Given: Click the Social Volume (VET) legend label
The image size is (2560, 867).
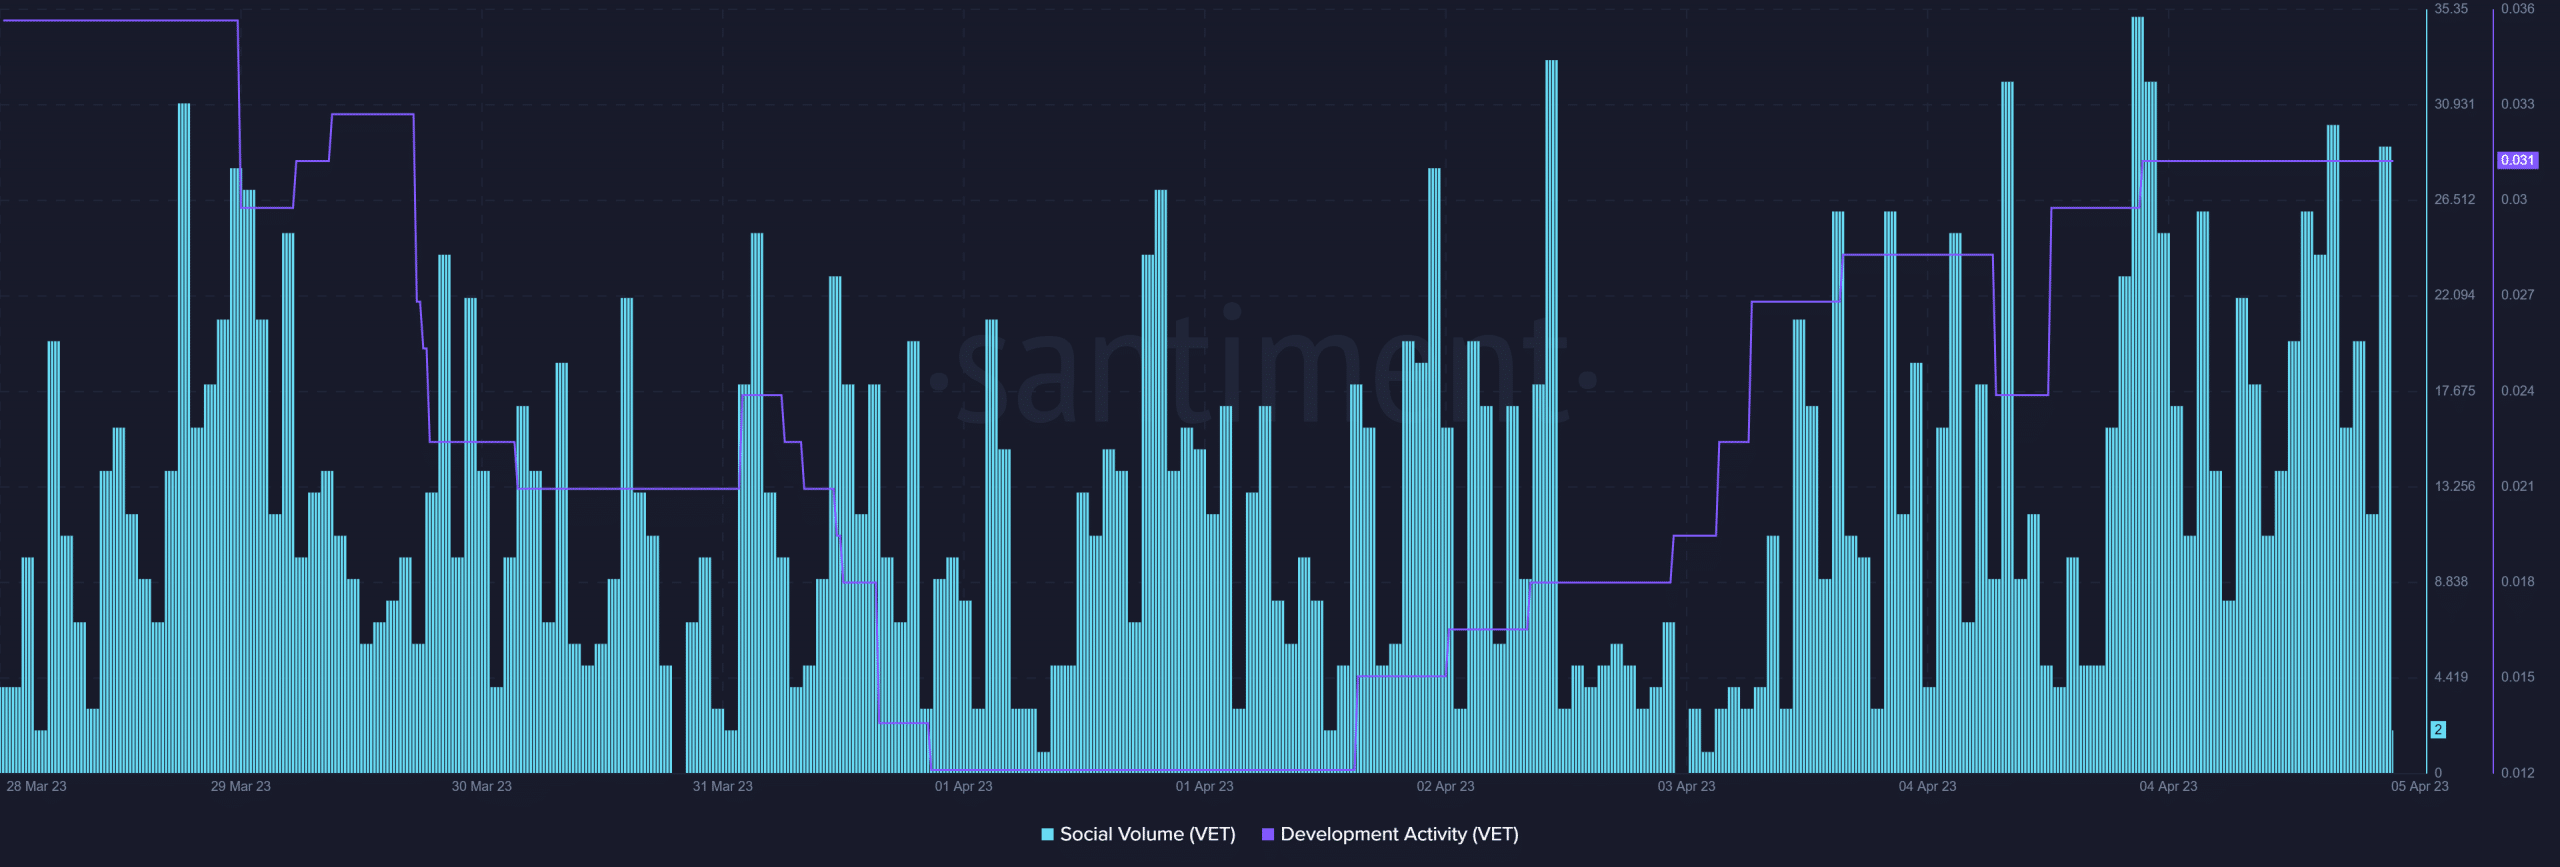Looking at the screenshot, I should [x=1147, y=834].
